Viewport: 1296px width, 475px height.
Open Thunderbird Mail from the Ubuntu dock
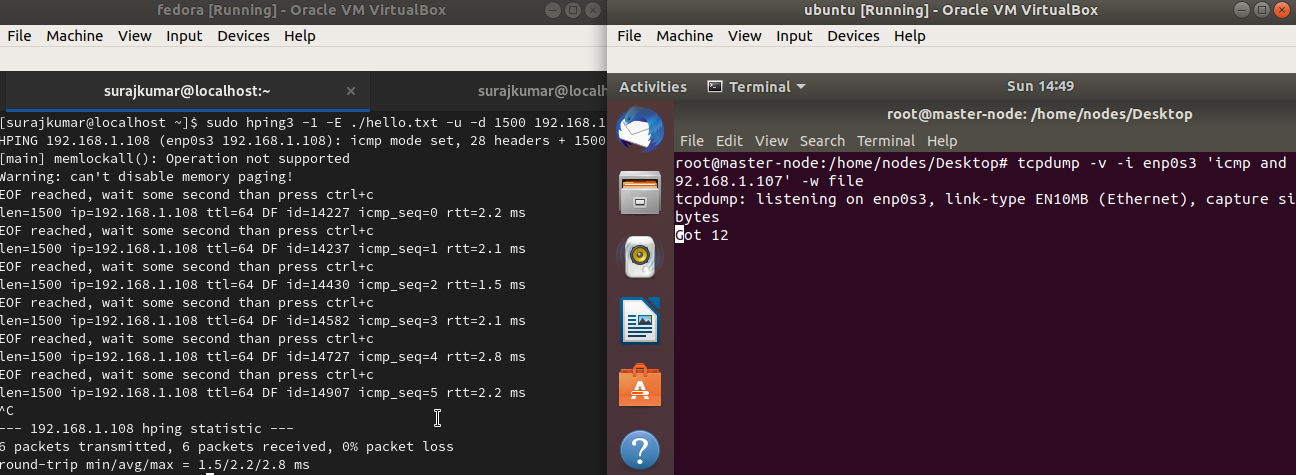tap(640, 129)
